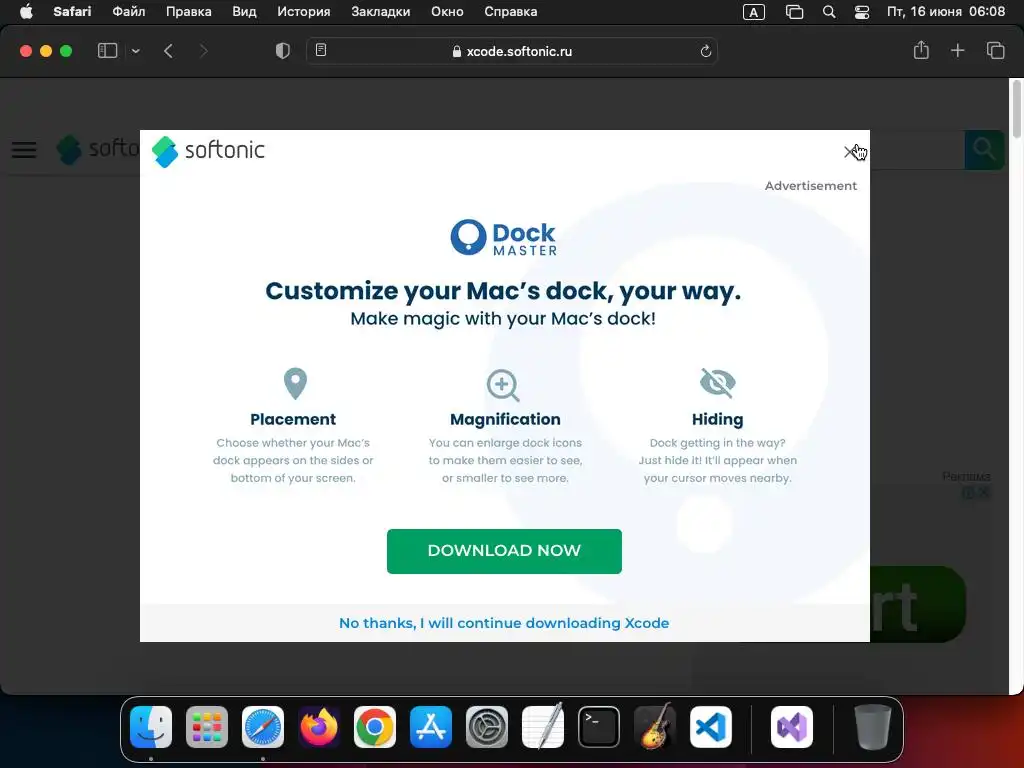
Task: Click the Placement heading
Action: 293,419
